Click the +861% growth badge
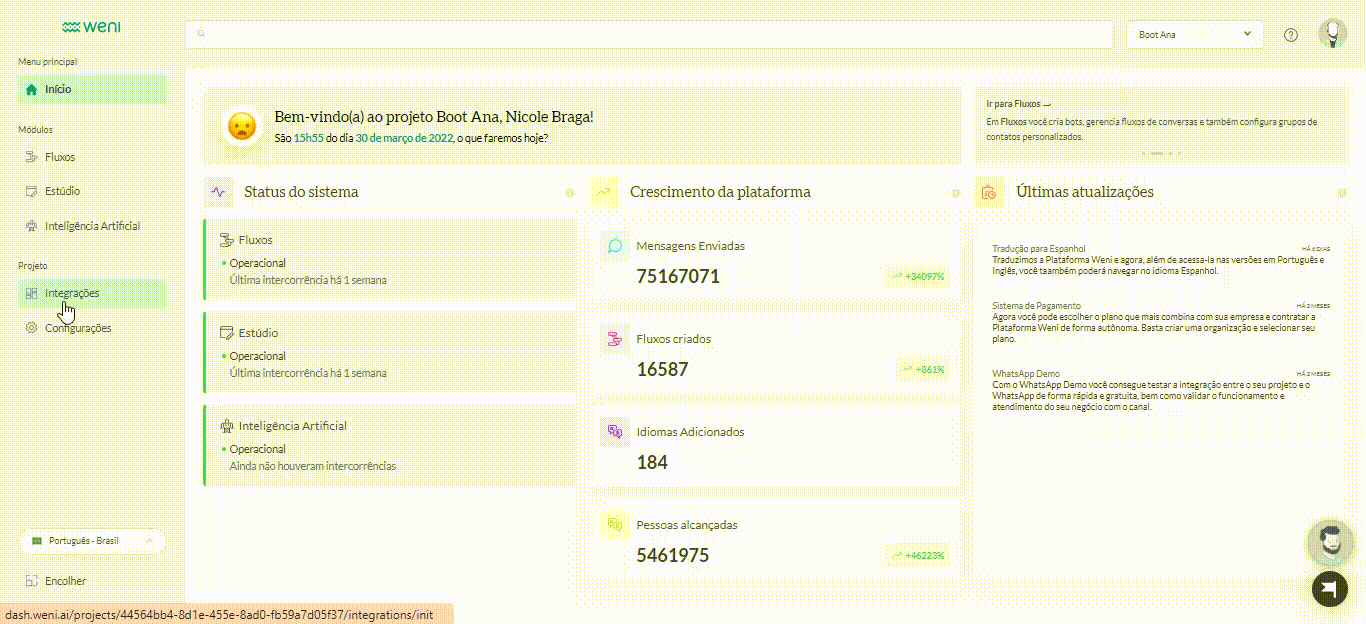This screenshot has height=624, width=1366. pyautogui.click(x=922, y=369)
